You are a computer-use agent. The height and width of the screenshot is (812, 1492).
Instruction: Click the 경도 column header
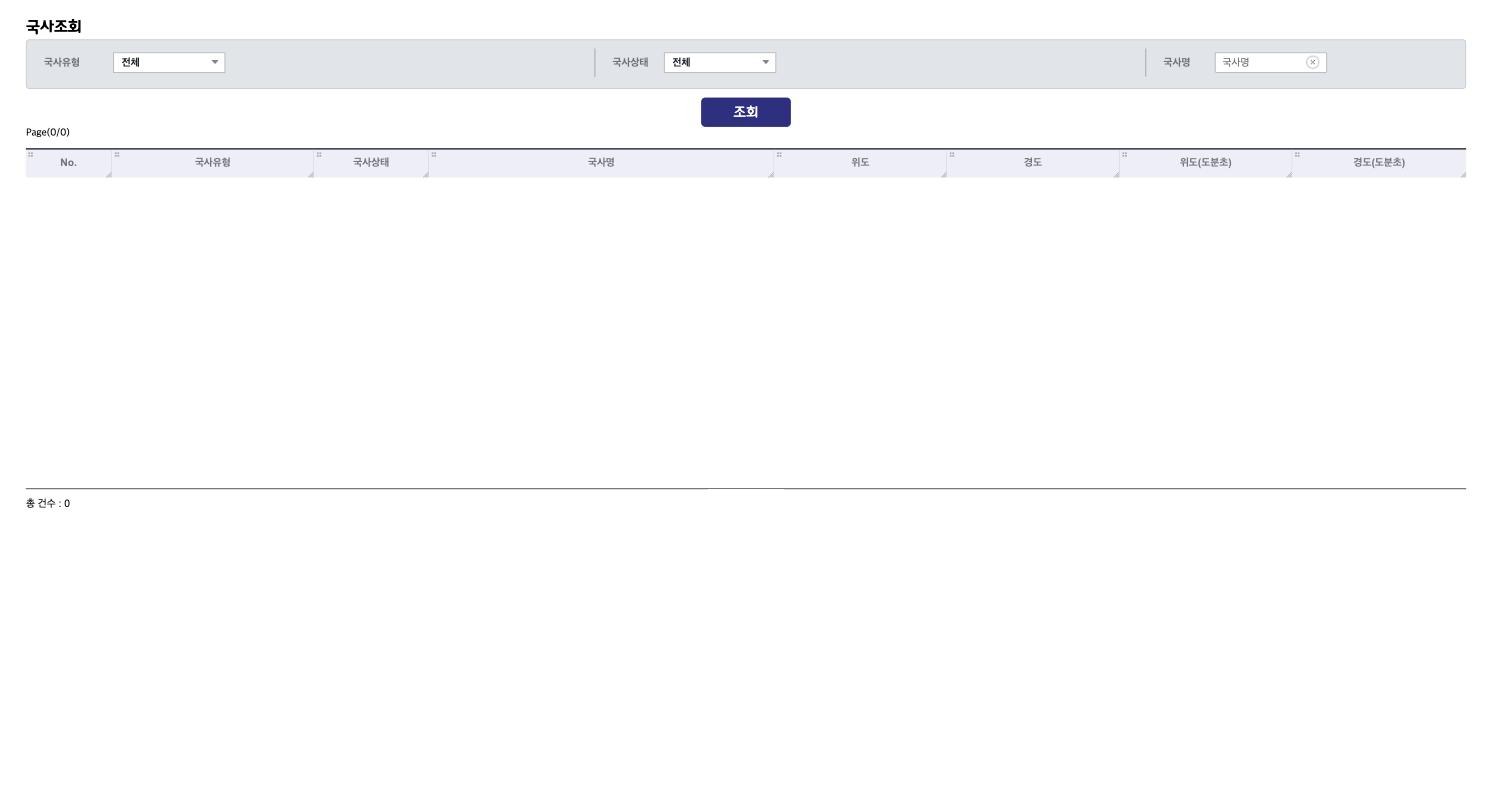tap(1033, 163)
